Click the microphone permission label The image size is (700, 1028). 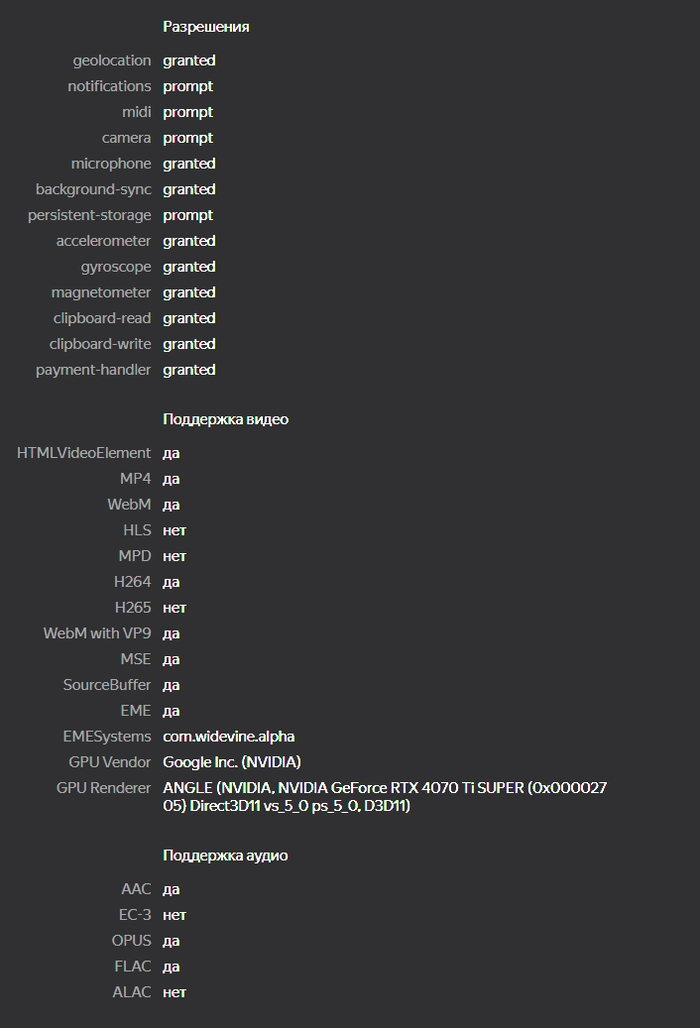coord(111,164)
